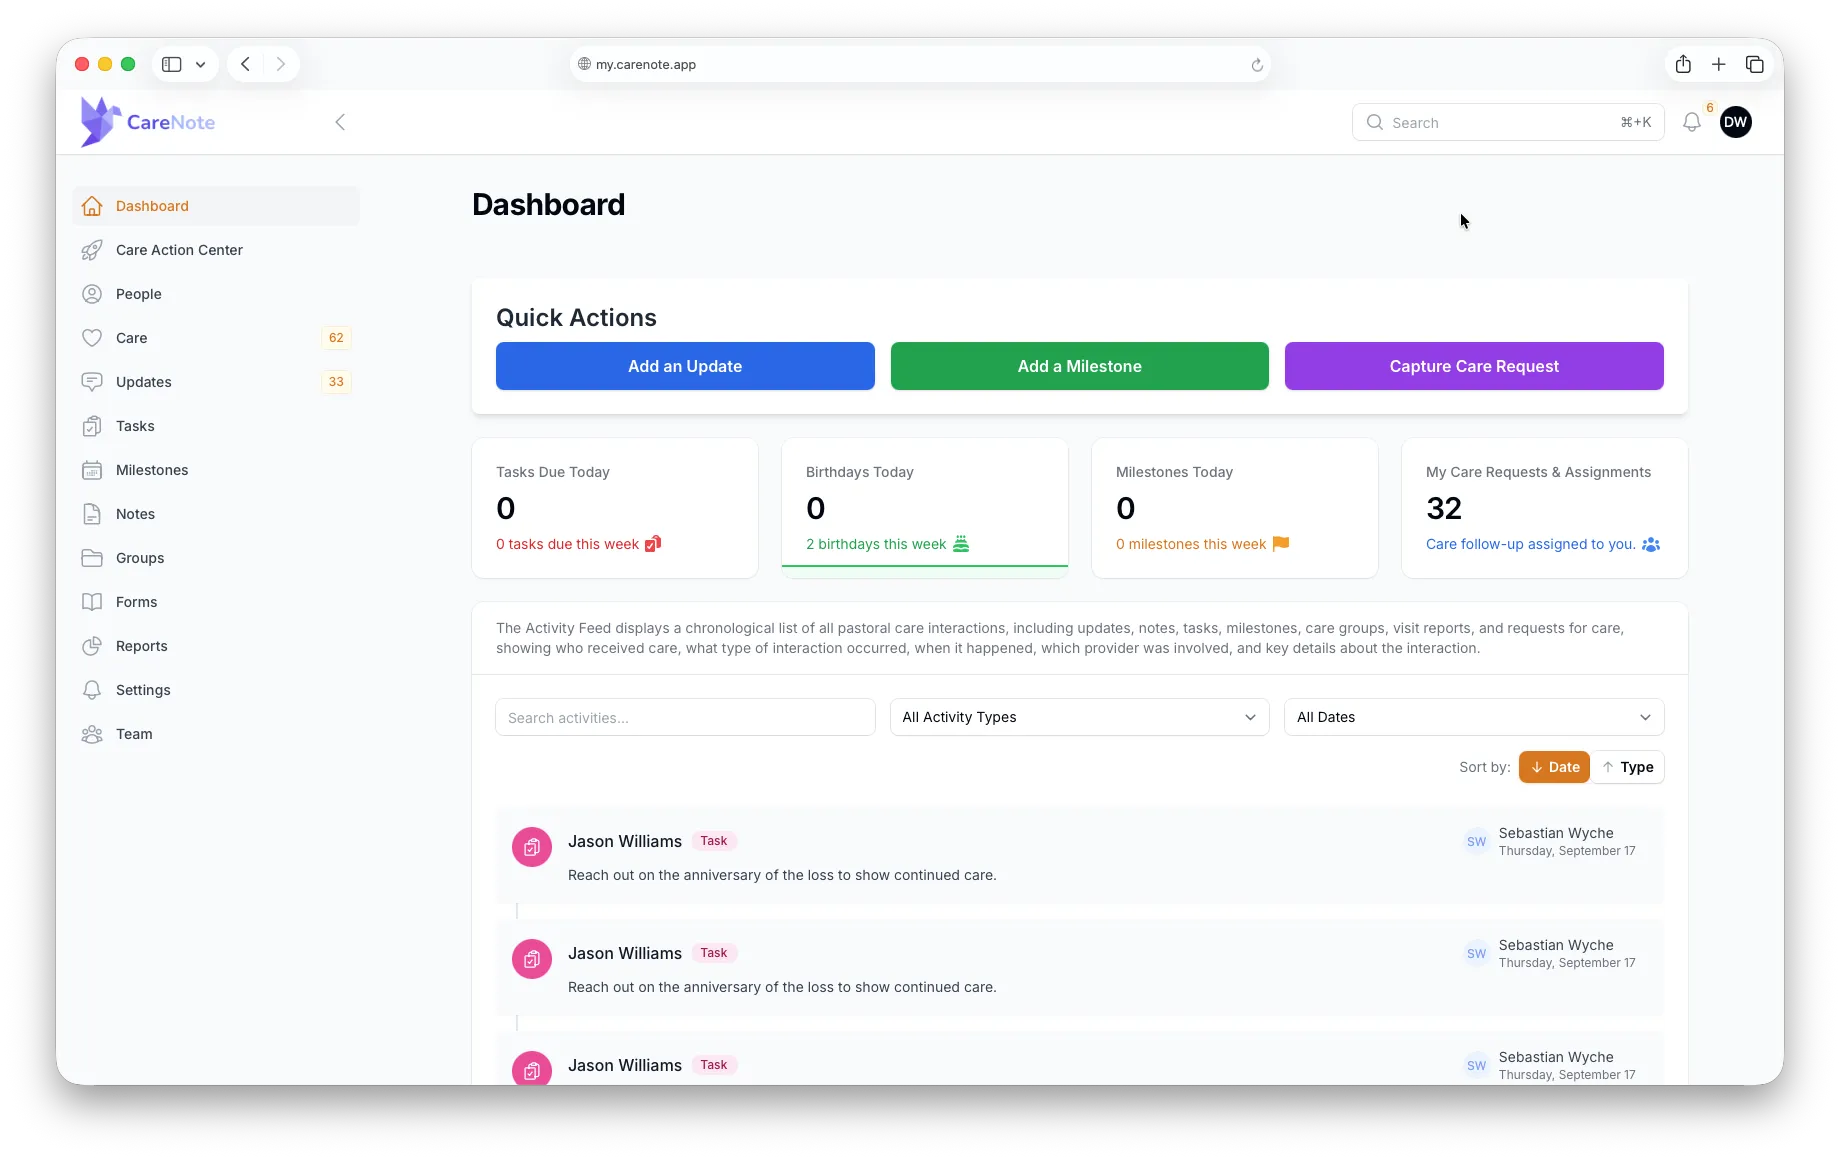Toggle sorting by Date
The image size is (1840, 1159).
(x=1553, y=767)
